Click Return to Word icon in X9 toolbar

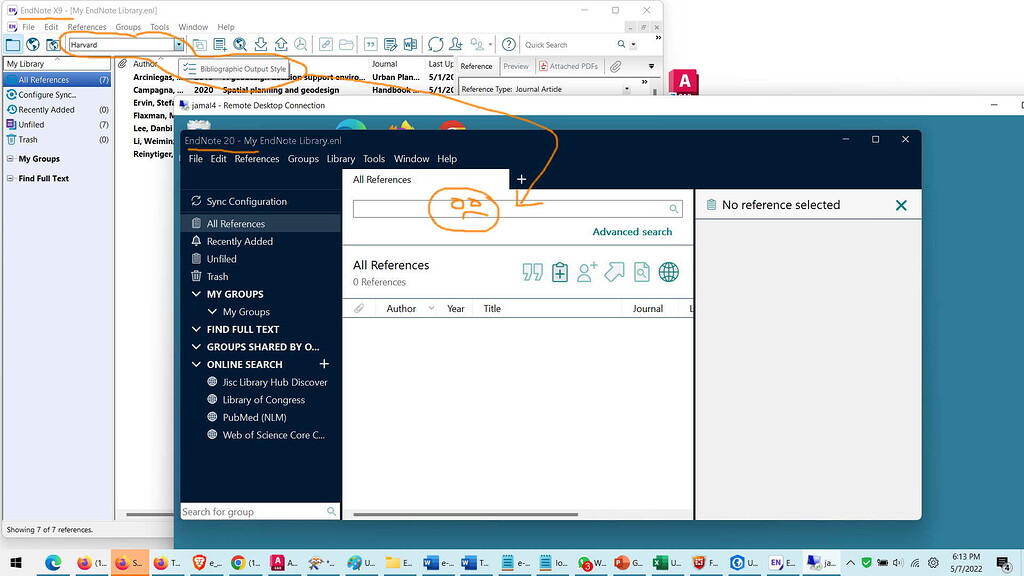pos(410,44)
